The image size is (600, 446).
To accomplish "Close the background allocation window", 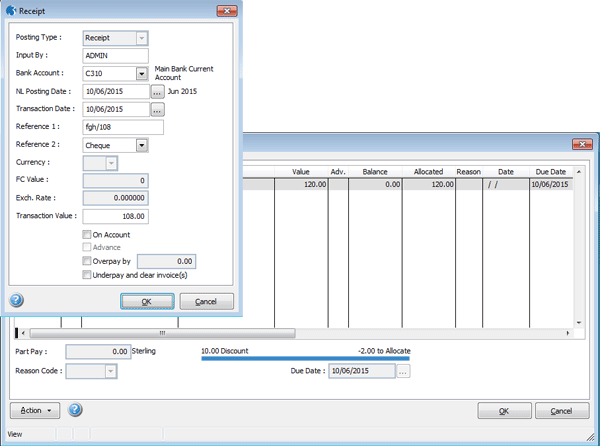I will click(x=582, y=144).
